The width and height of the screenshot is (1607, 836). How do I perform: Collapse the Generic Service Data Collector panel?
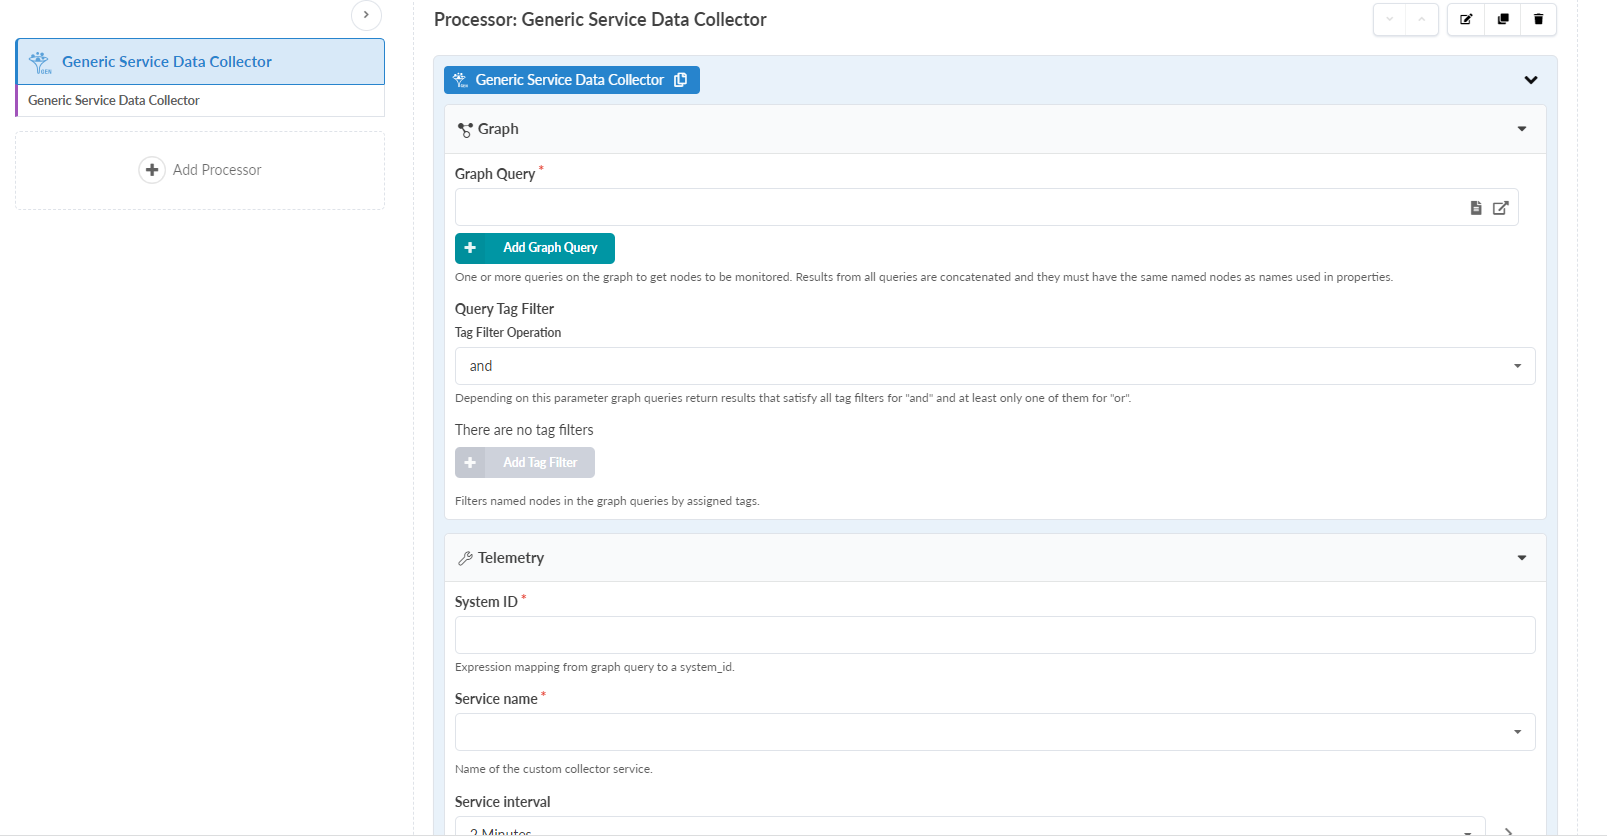tap(1530, 80)
